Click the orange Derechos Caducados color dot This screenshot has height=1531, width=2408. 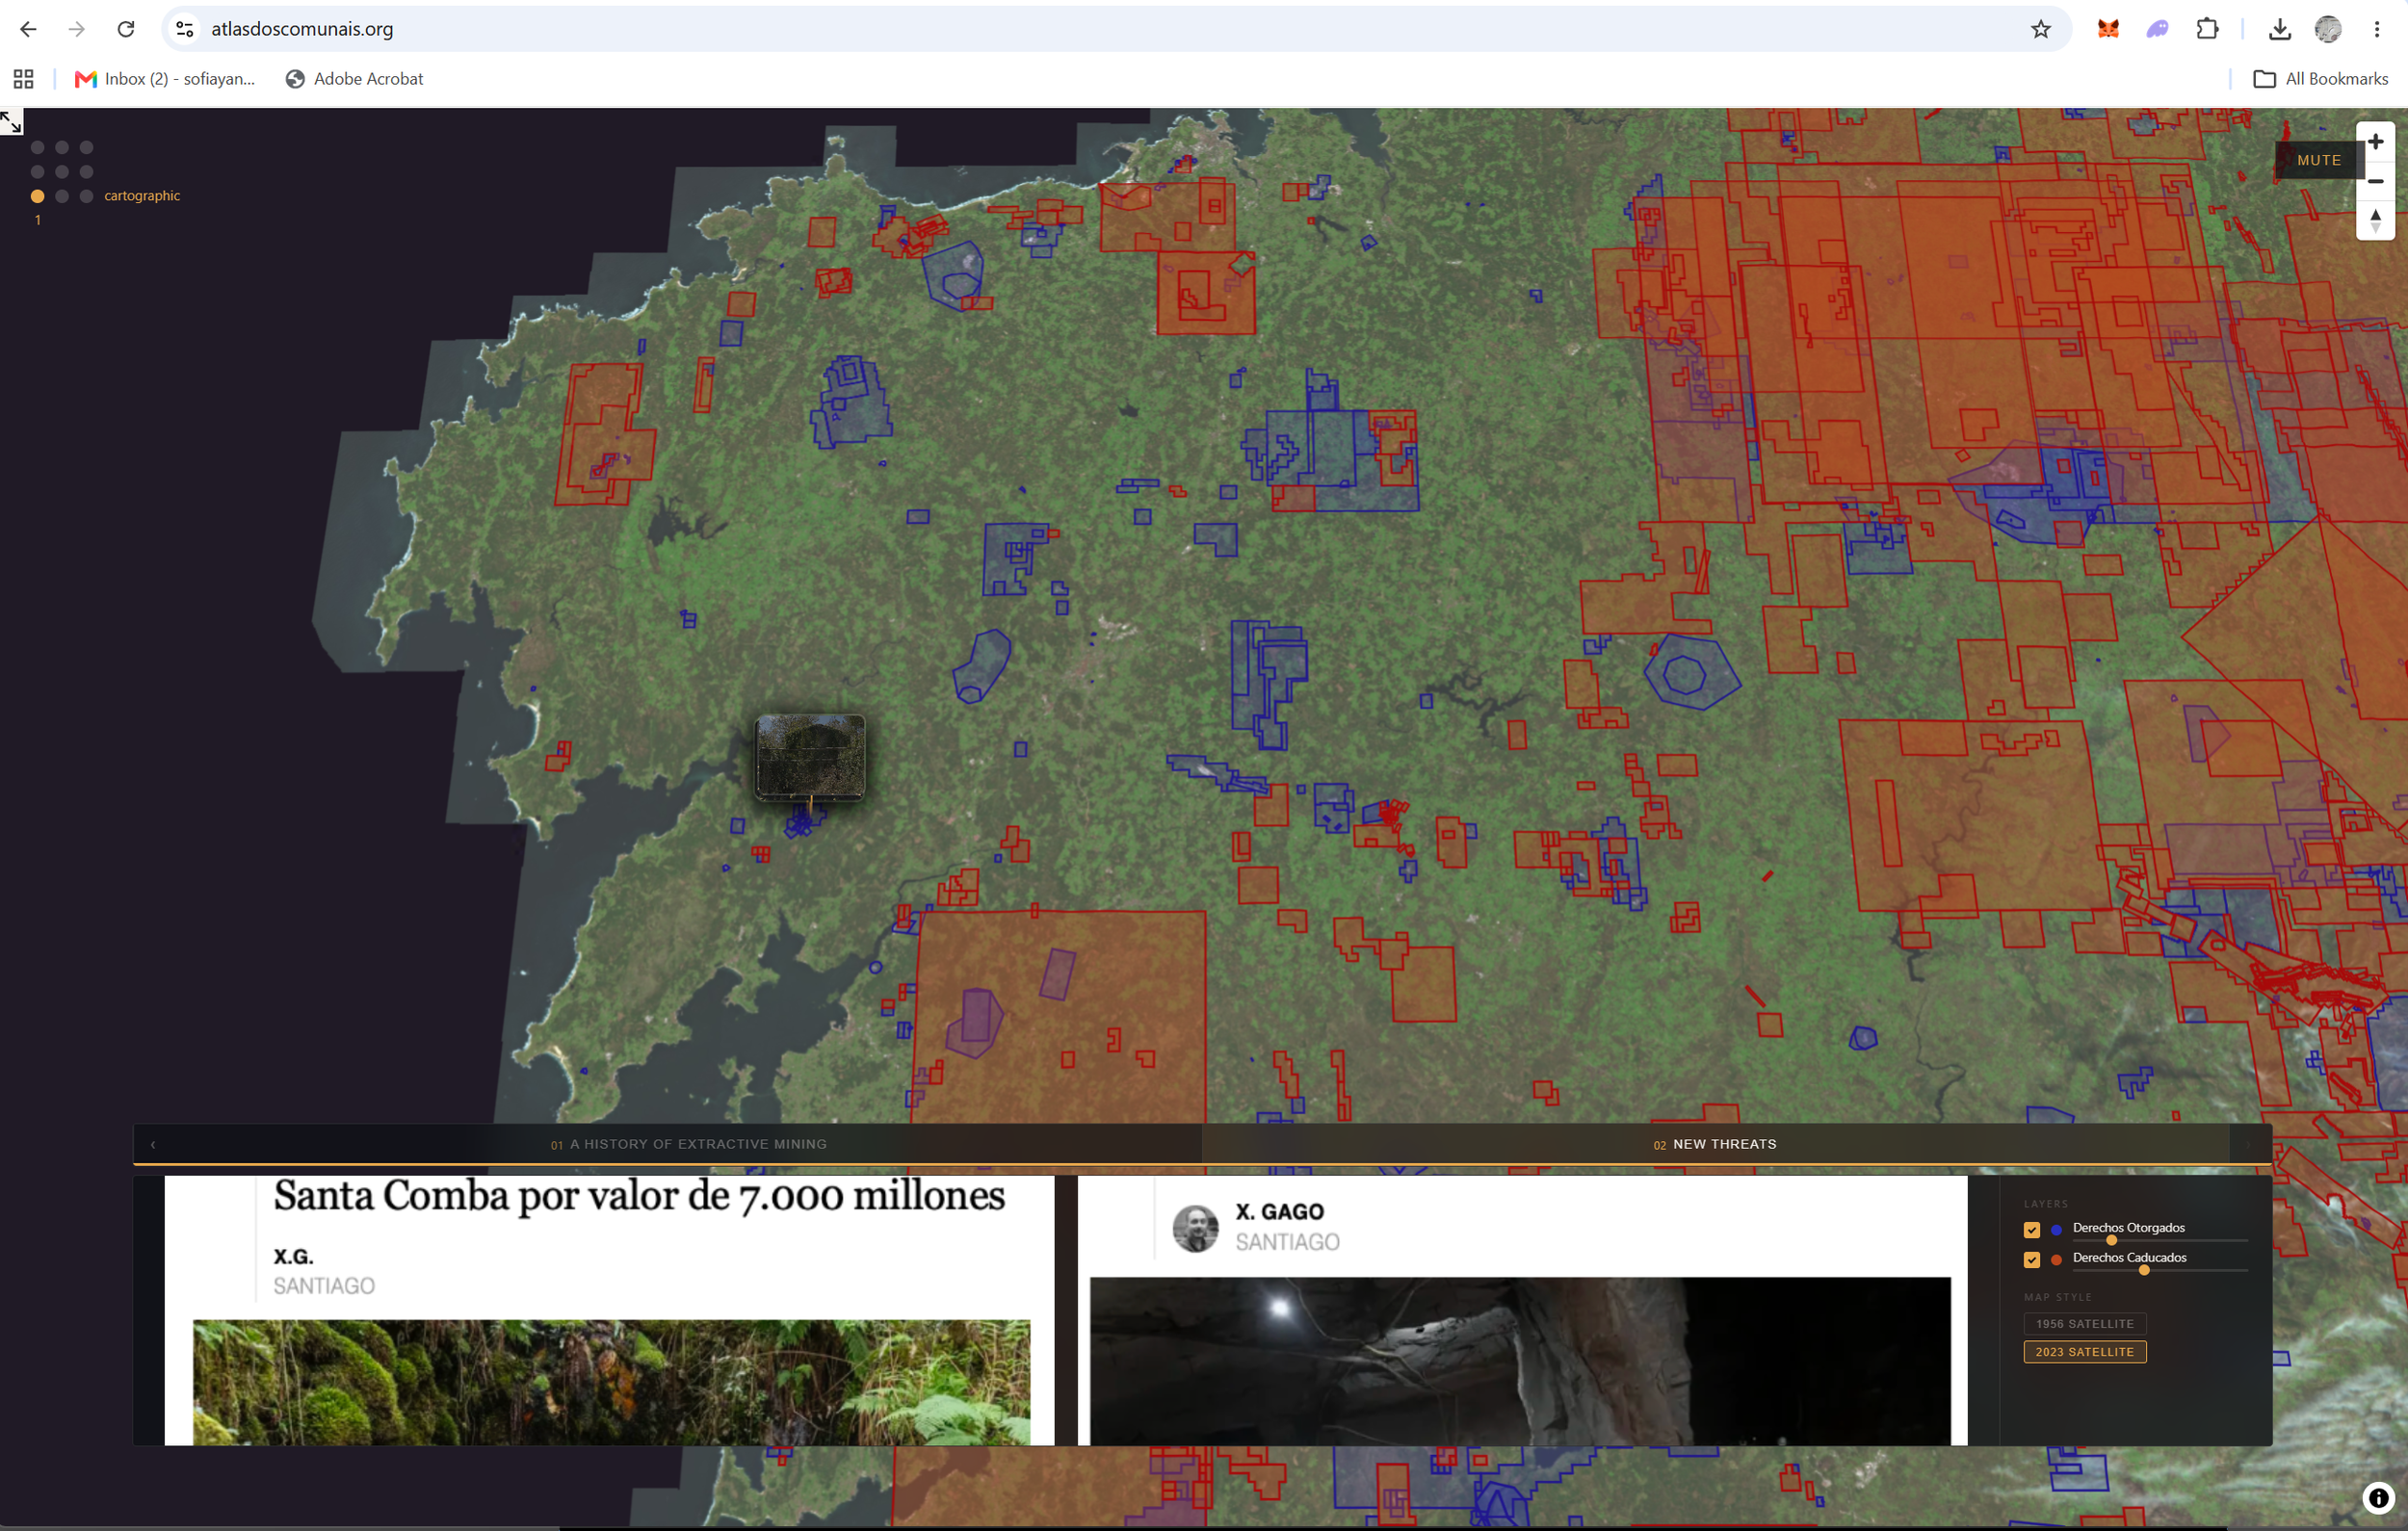[x=2056, y=1260]
